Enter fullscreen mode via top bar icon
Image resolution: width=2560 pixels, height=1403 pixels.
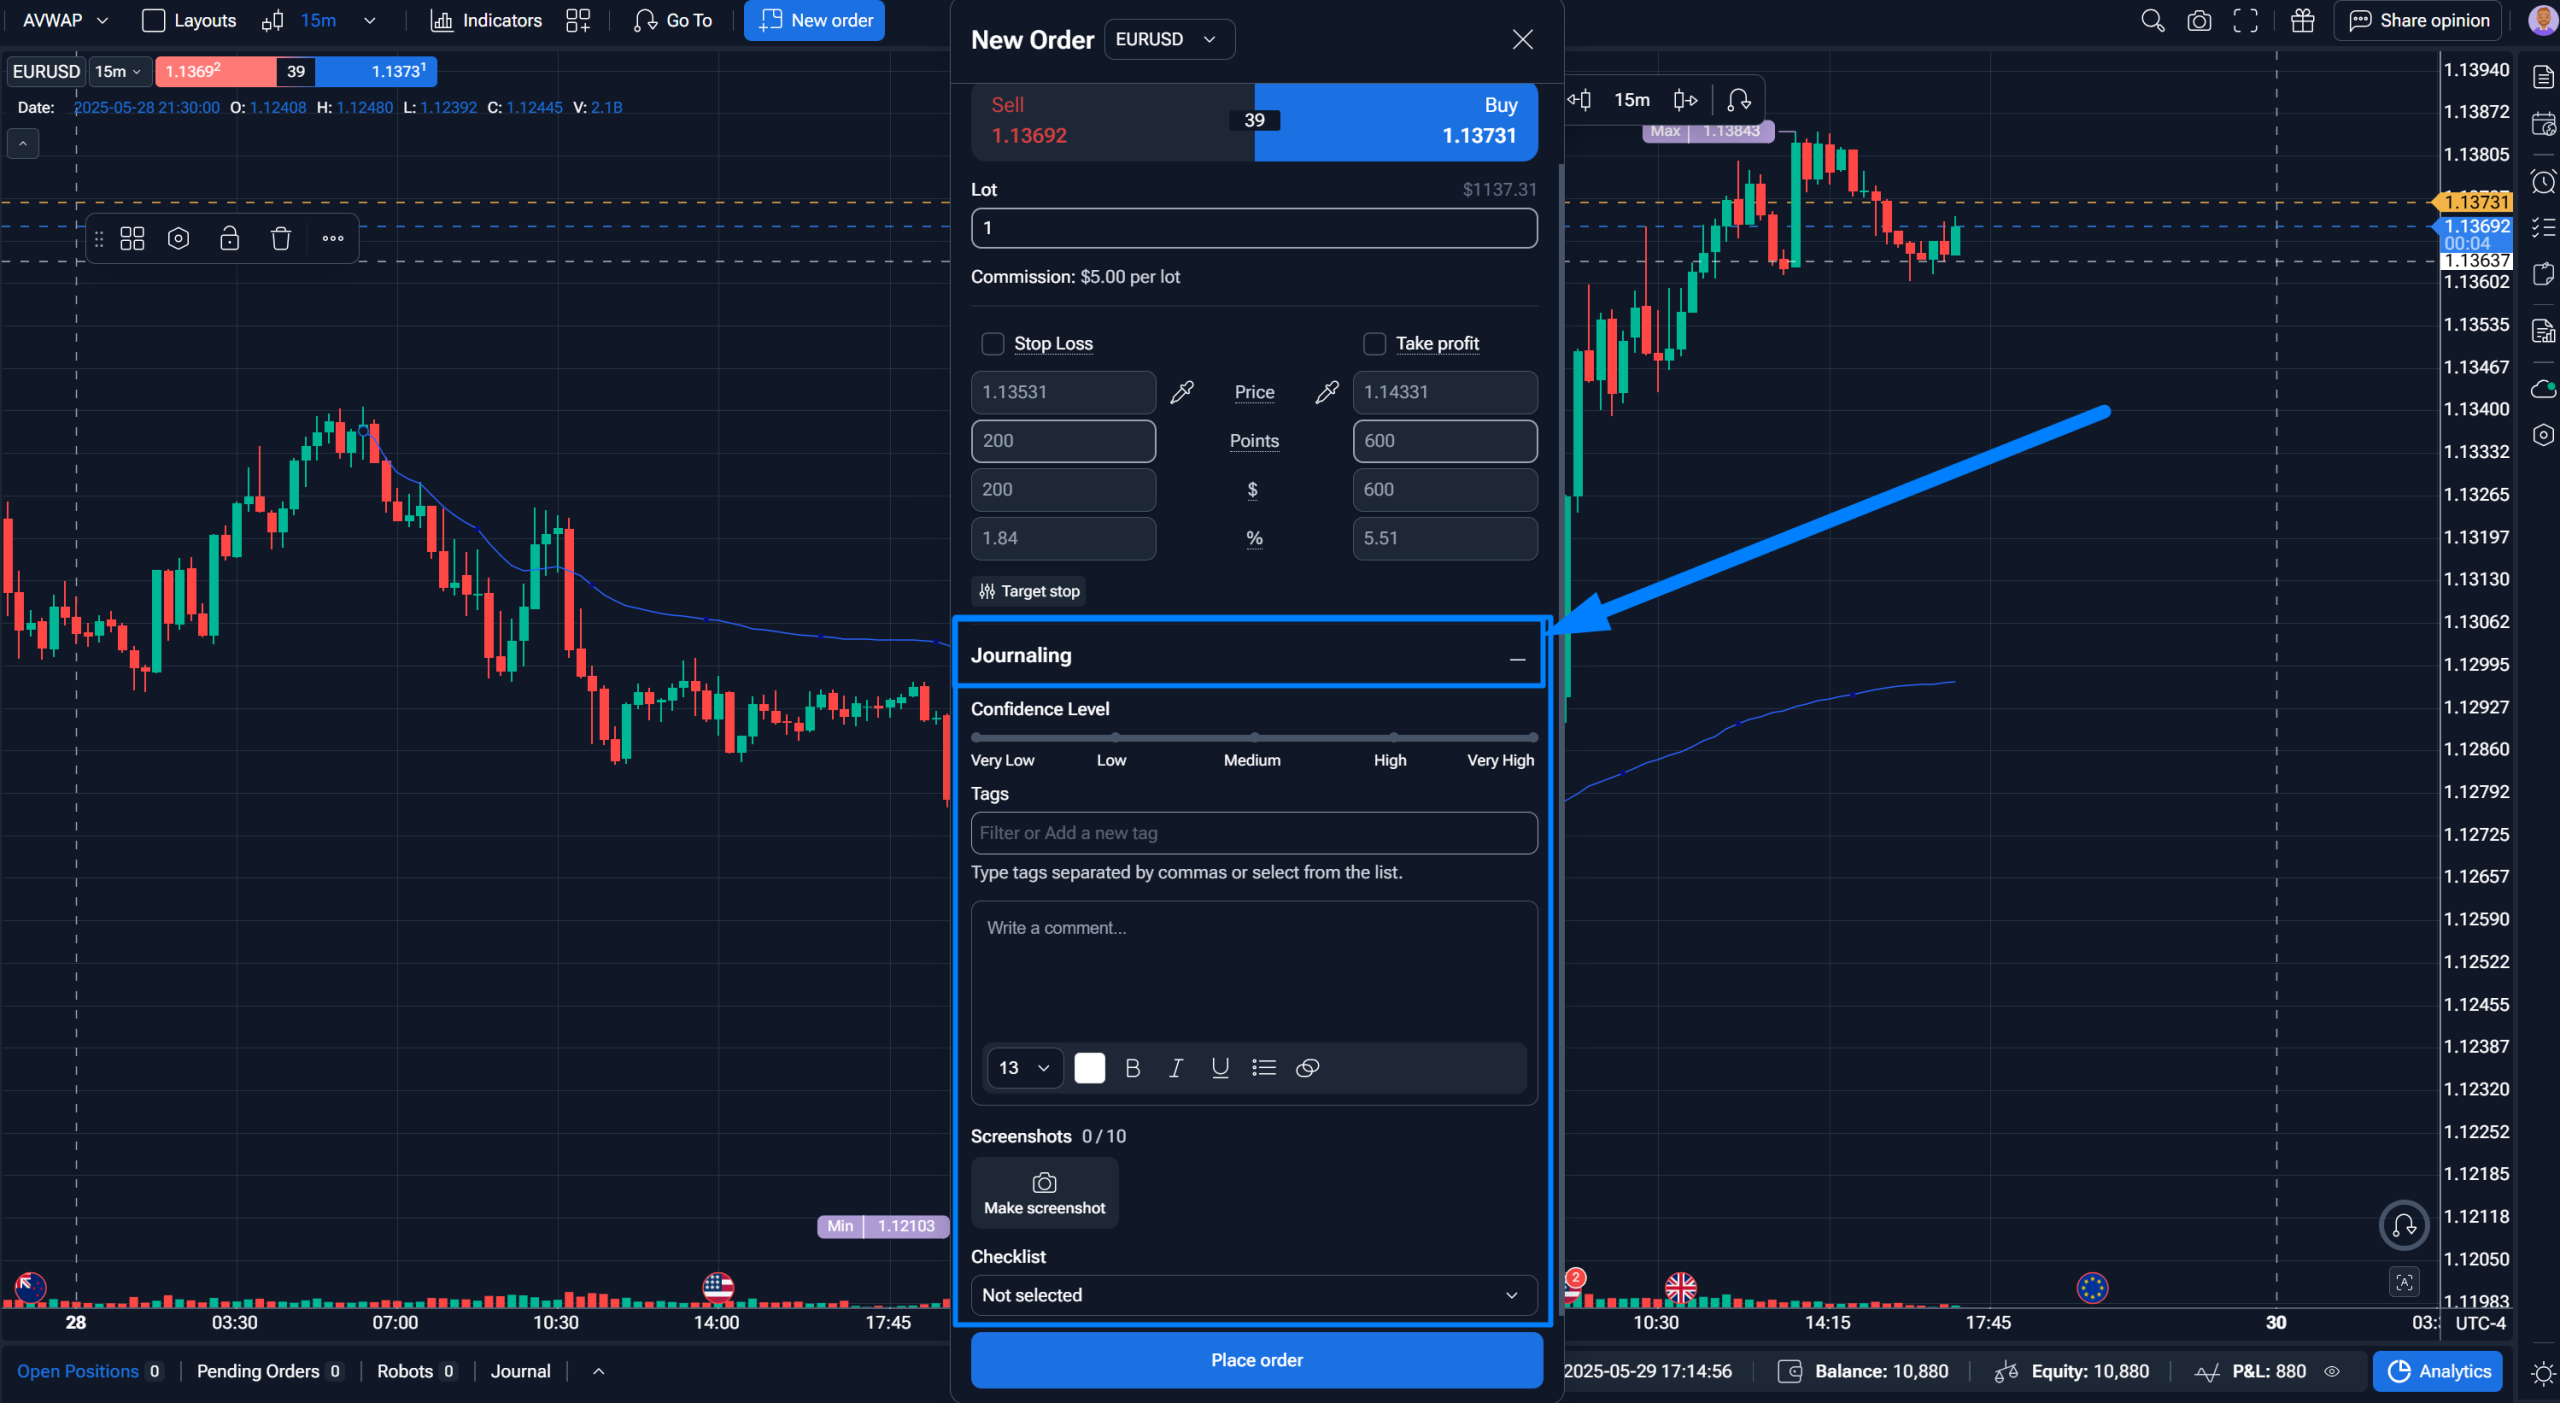[2246, 21]
